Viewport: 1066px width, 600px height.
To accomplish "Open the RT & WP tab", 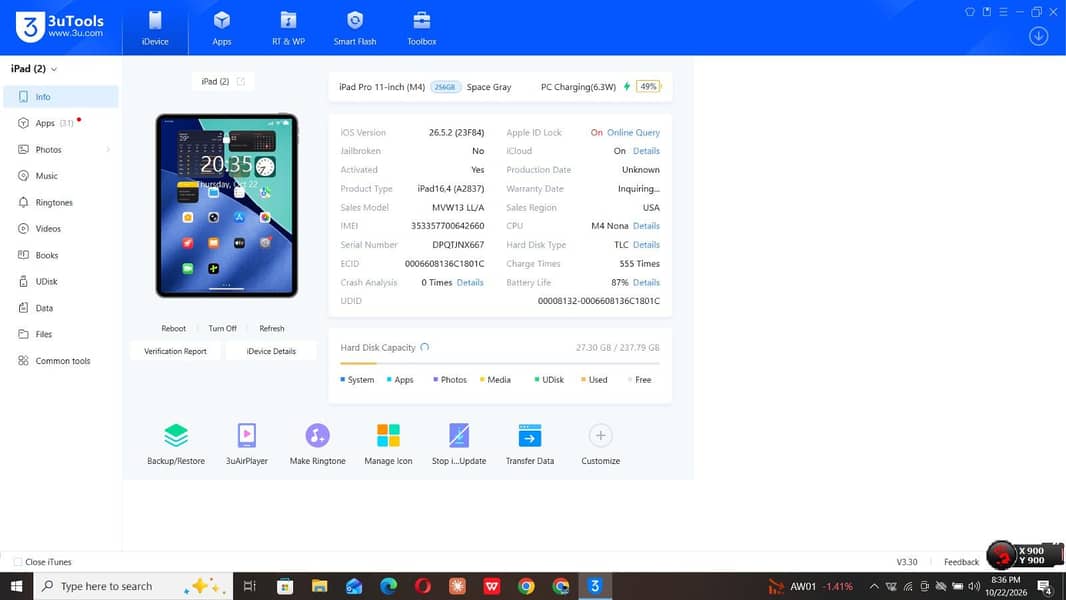I will point(288,28).
